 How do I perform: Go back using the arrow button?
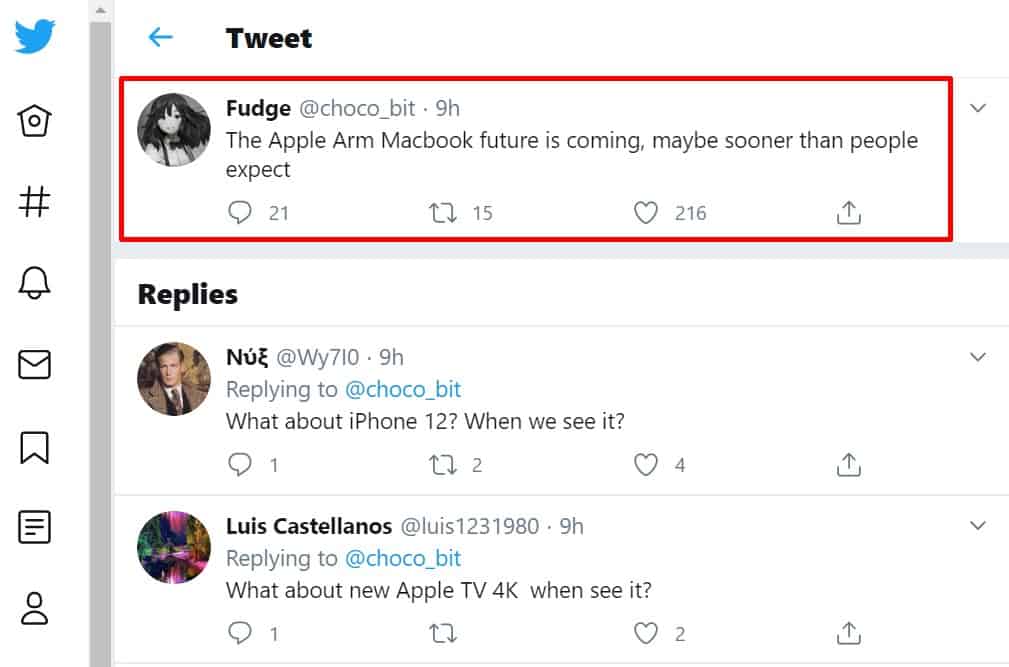pyautogui.click(x=160, y=38)
